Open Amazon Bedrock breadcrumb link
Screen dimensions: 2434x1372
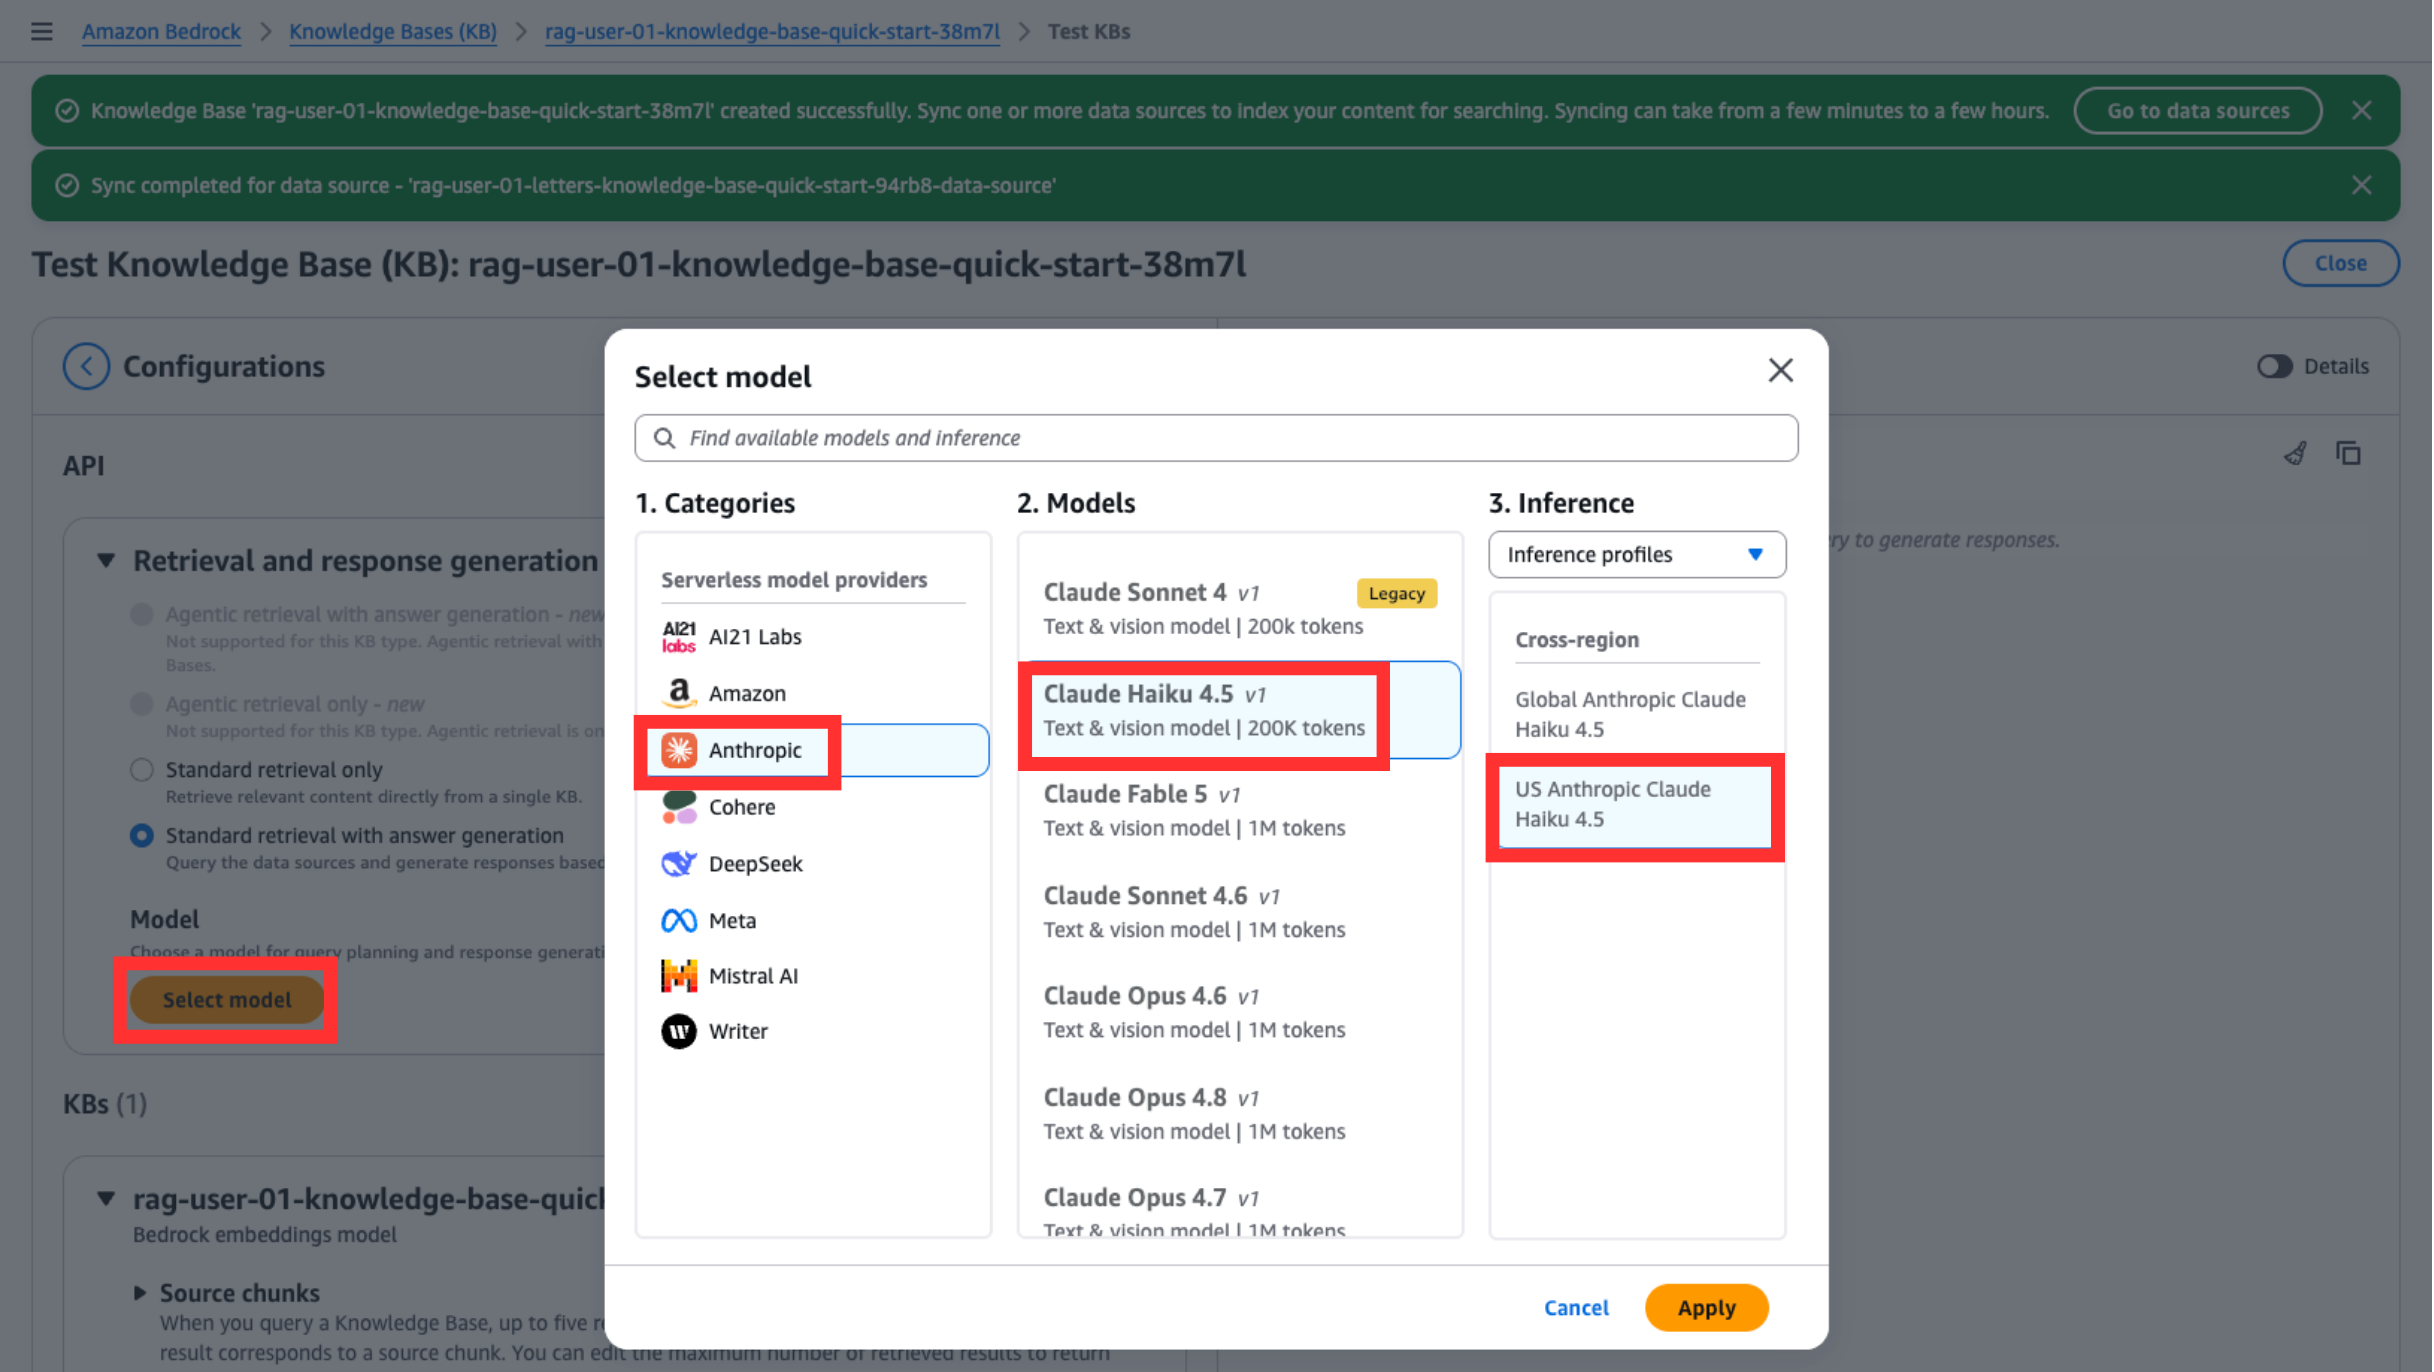(161, 31)
